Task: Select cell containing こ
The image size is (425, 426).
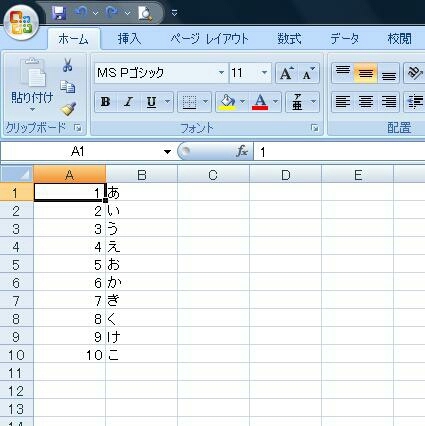Action: click(142, 354)
